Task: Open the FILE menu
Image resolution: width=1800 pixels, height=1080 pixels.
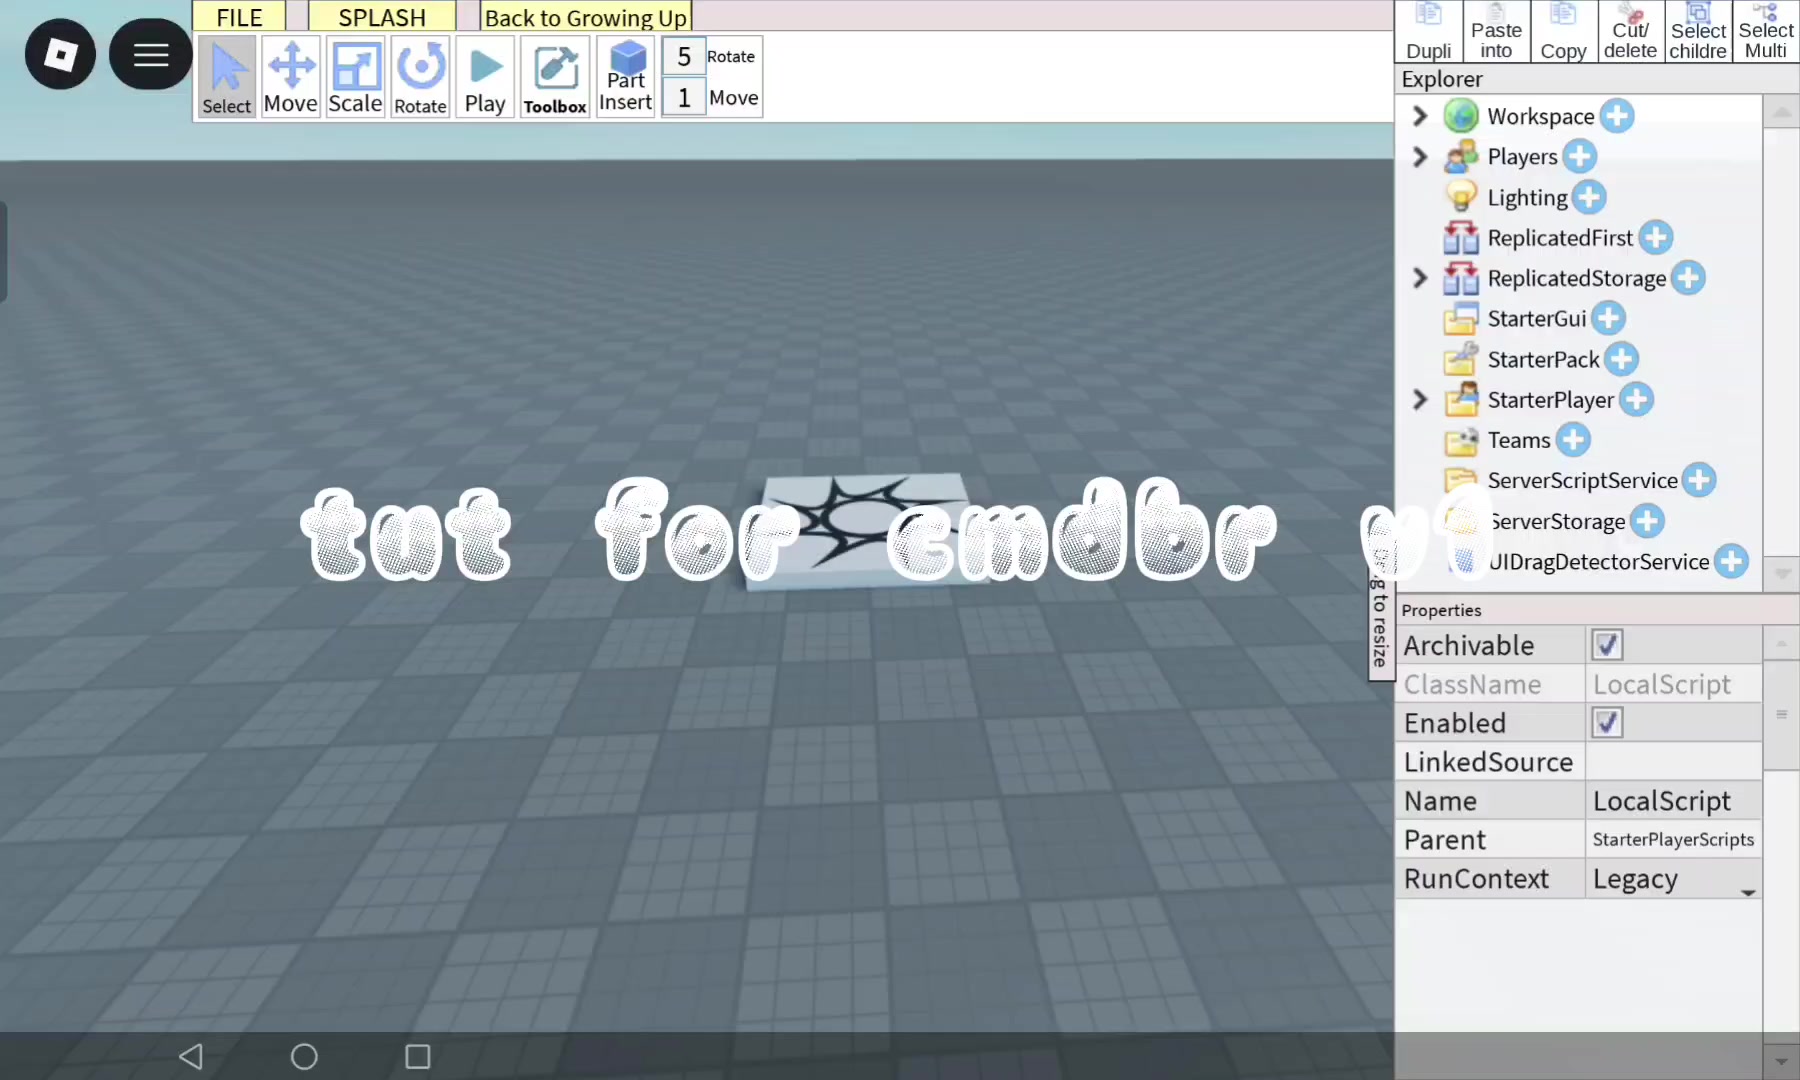Action: [239, 16]
